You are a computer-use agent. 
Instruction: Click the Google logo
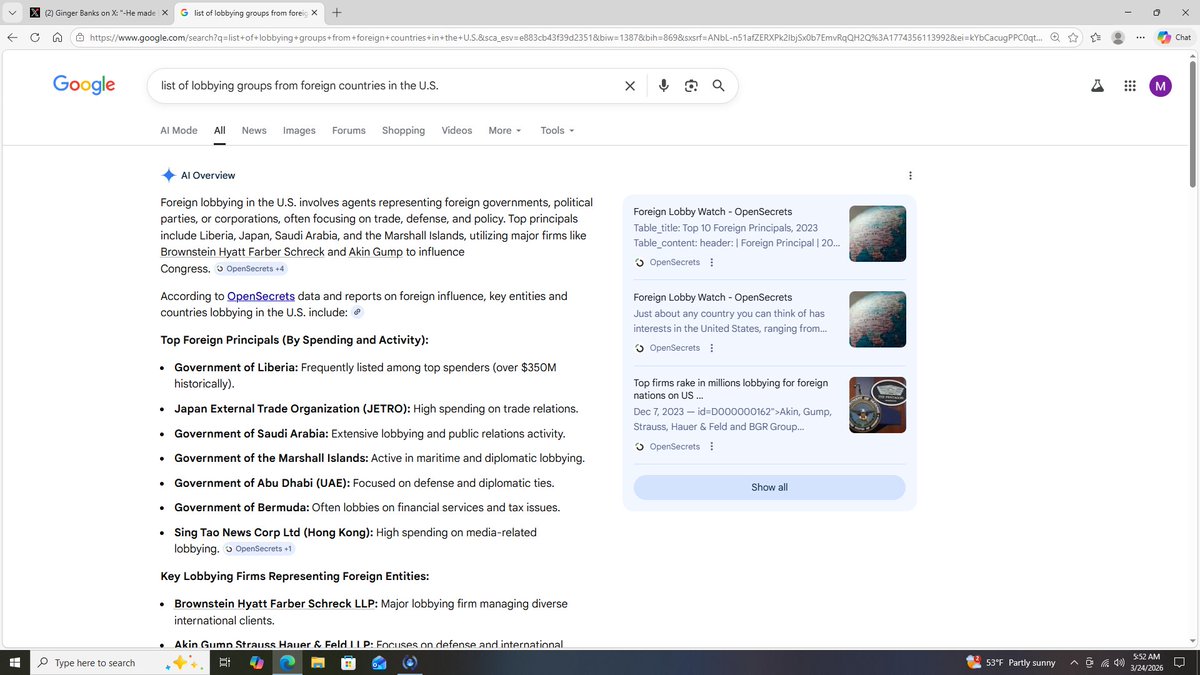(84, 85)
